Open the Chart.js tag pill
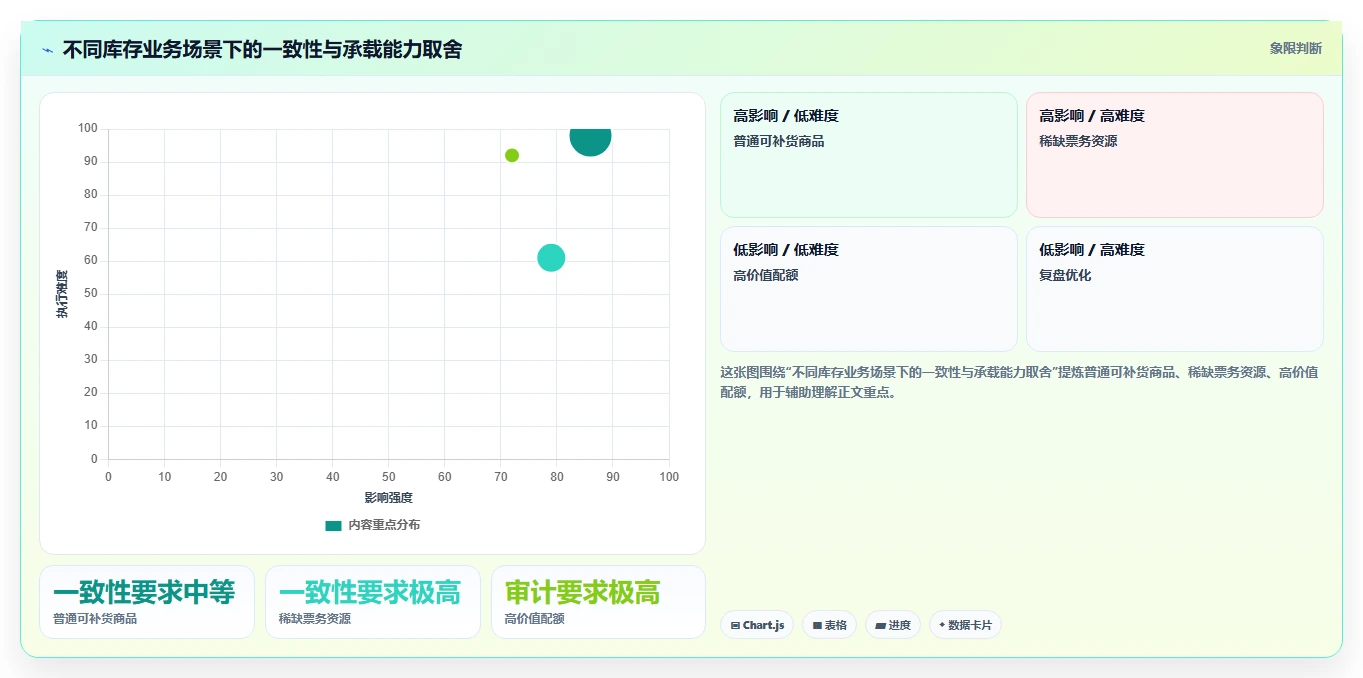 [x=757, y=625]
